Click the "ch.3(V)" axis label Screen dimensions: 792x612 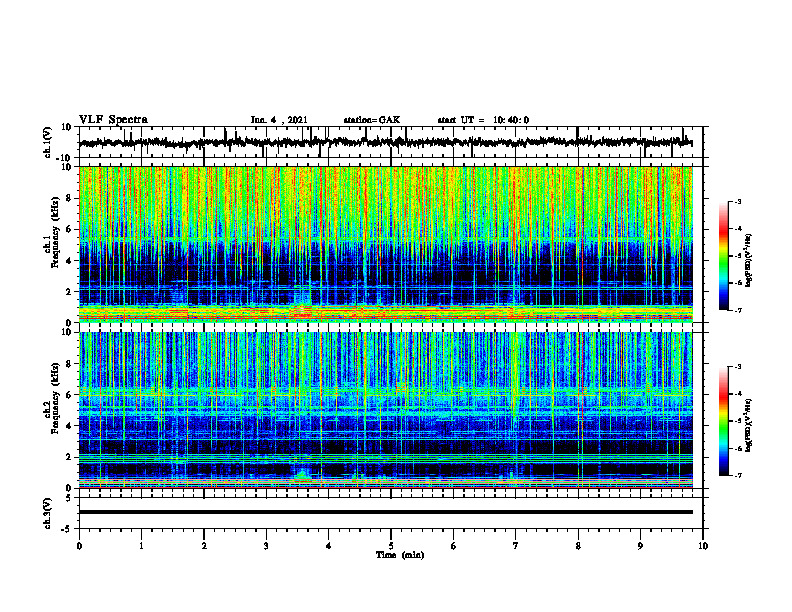48,513
